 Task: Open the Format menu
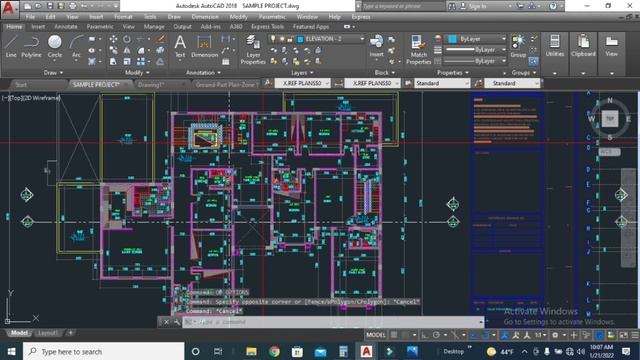click(123, 17)
